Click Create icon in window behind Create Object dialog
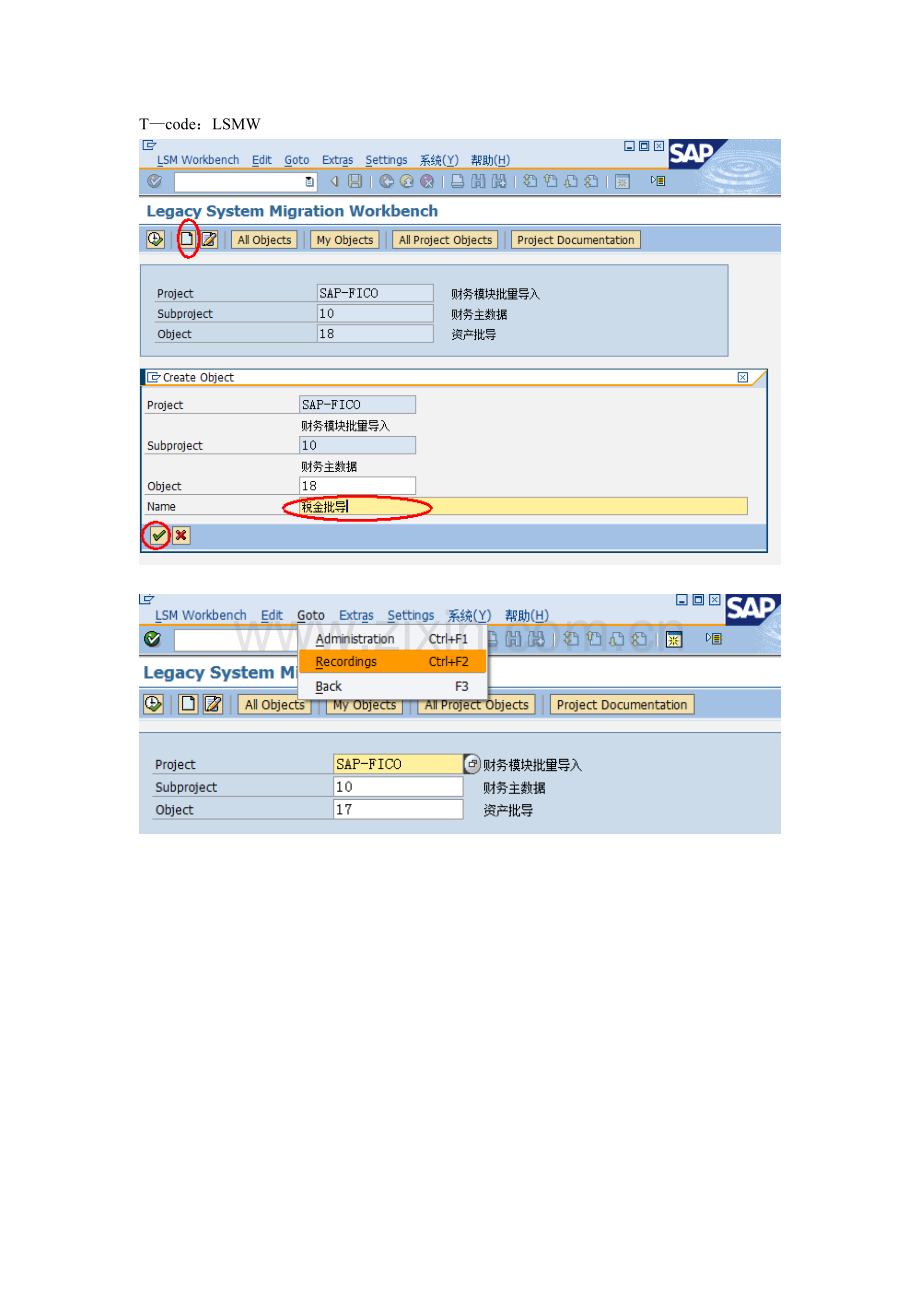The height and width of the screenshot is (1302, 920). 186,239
